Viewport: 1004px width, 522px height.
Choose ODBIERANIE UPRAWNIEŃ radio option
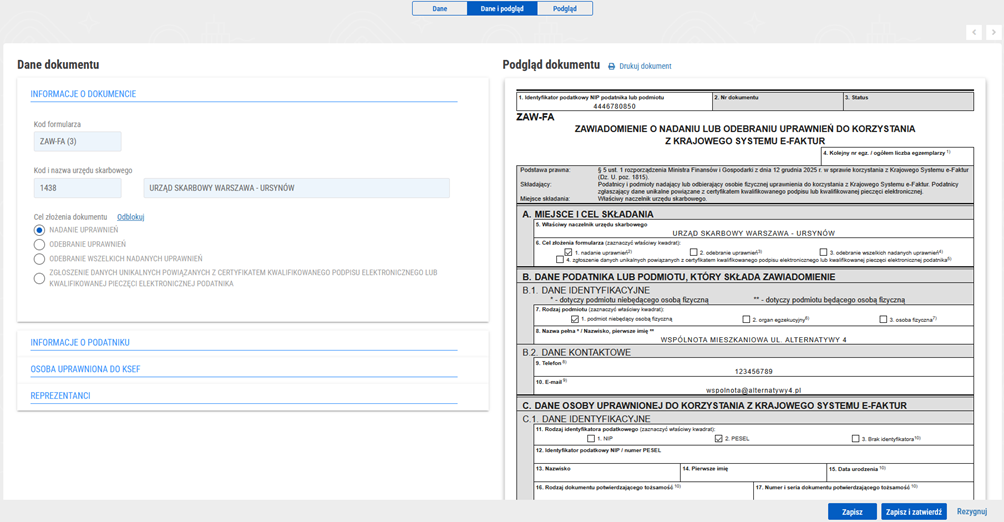(x=40, y=244)
